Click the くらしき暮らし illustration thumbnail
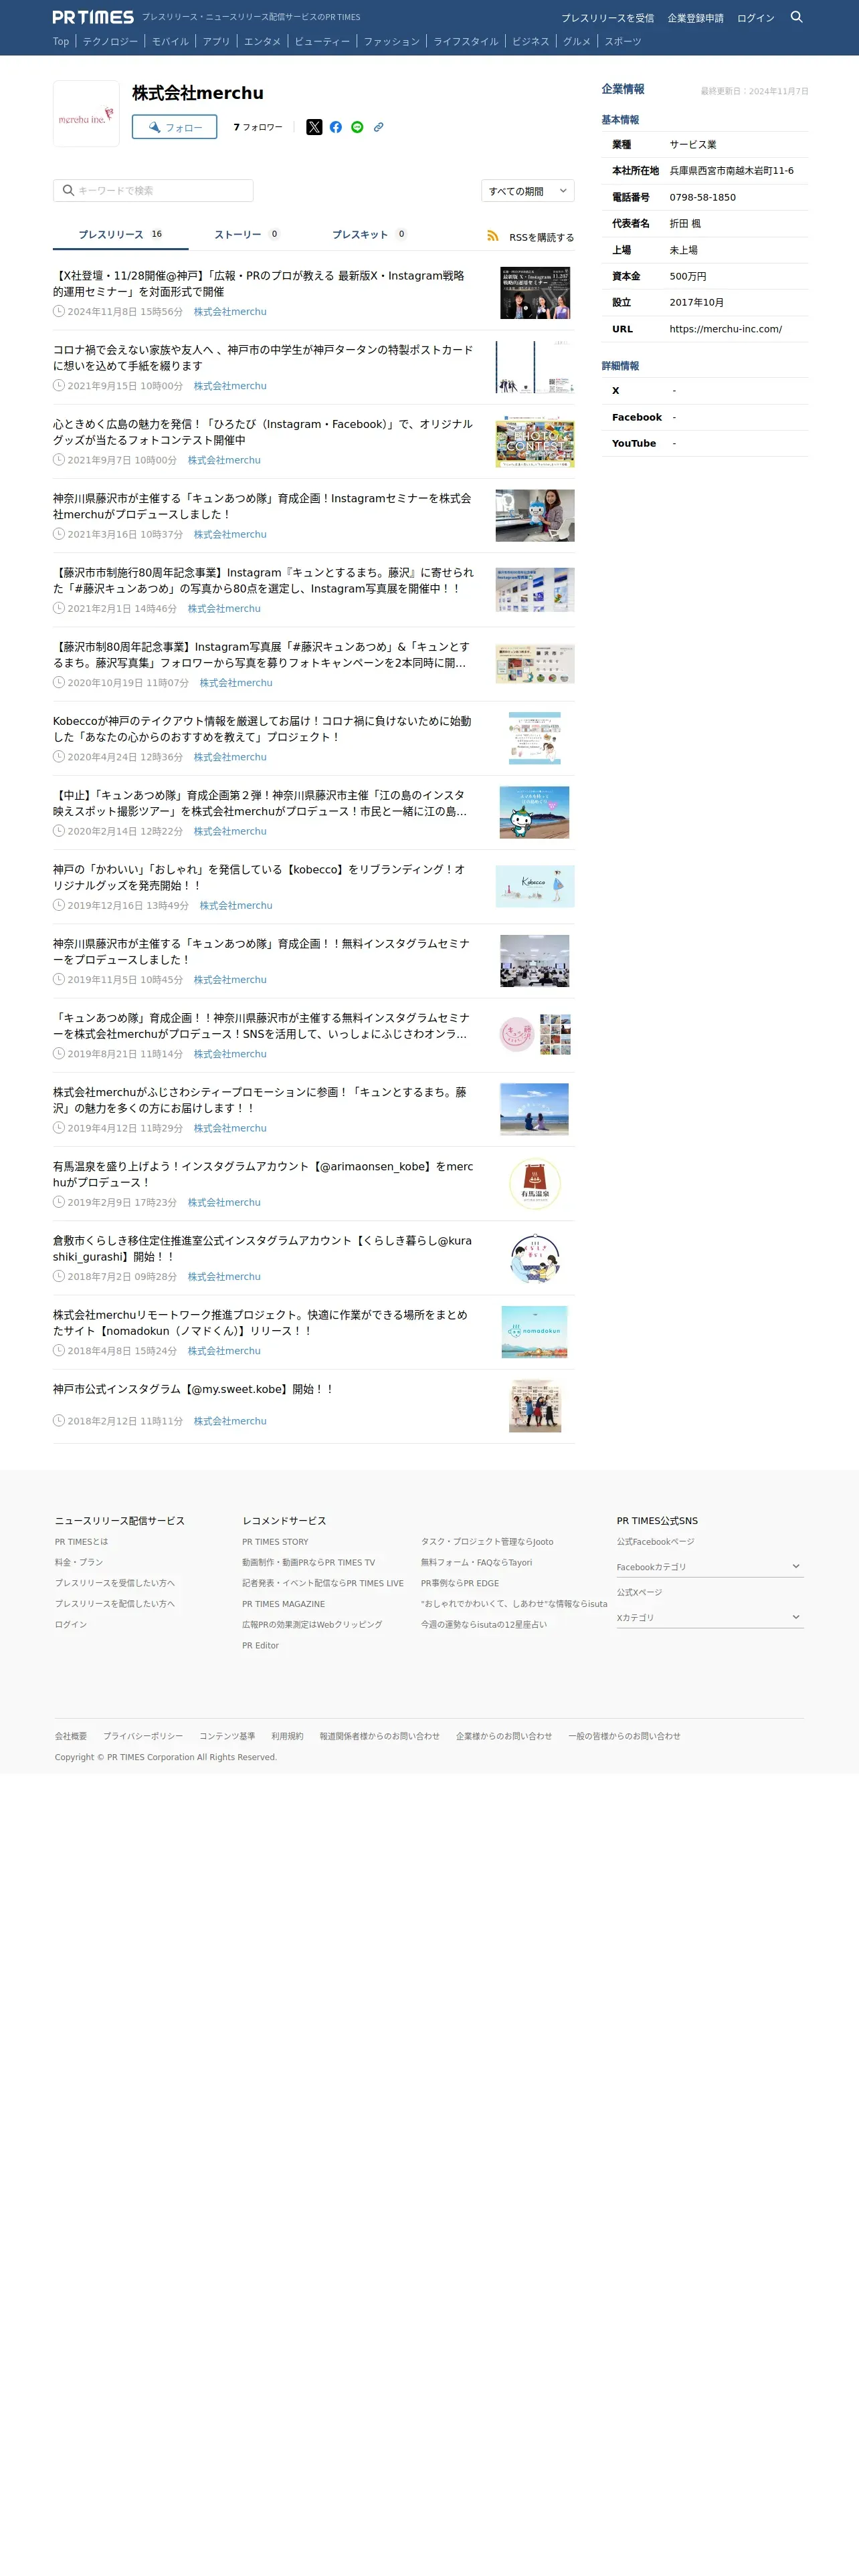 [535, 1258]
